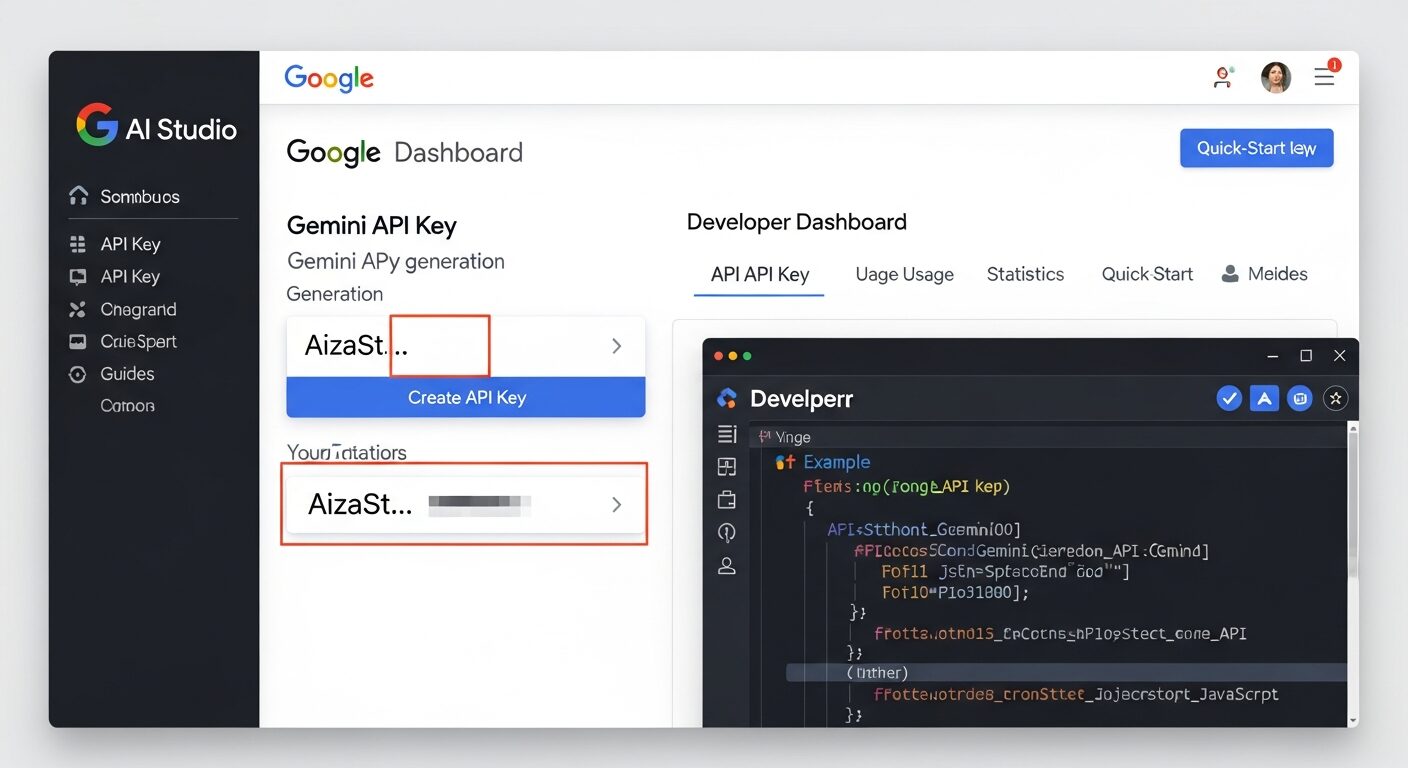Click the star icon in Develperr toolbar
The image size is (1408, 768).
click(x=1335, y=399)
